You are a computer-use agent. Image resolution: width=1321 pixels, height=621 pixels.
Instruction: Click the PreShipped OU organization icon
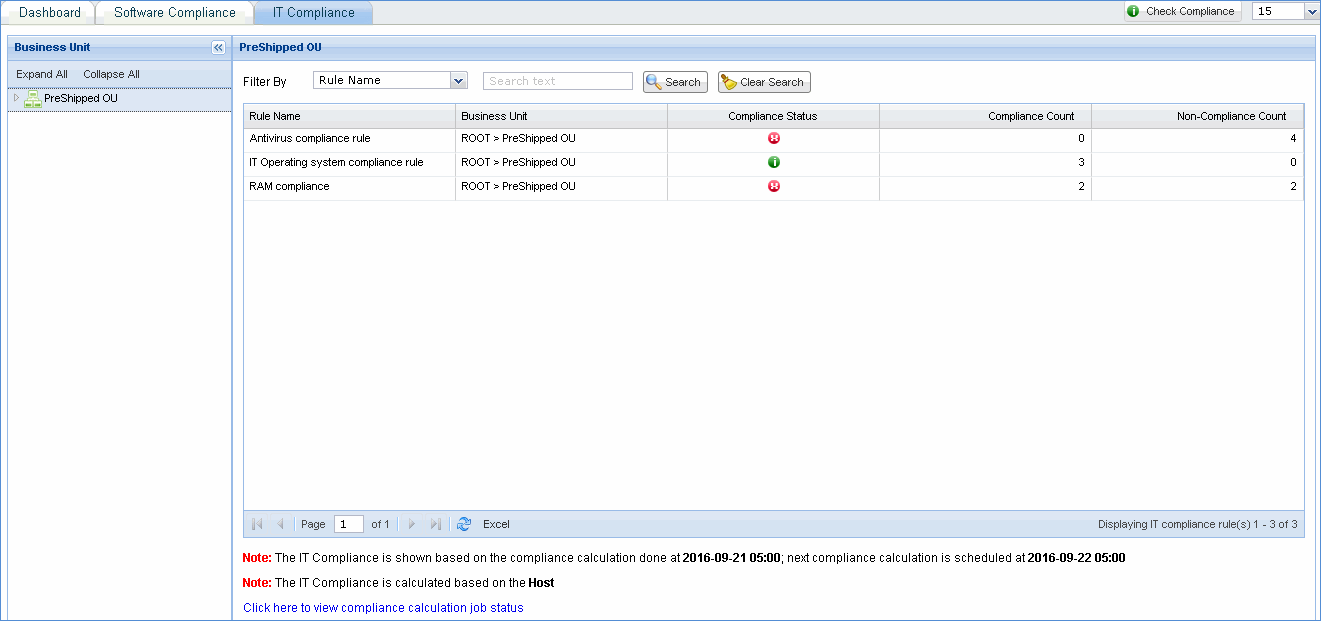click(32, 98)
